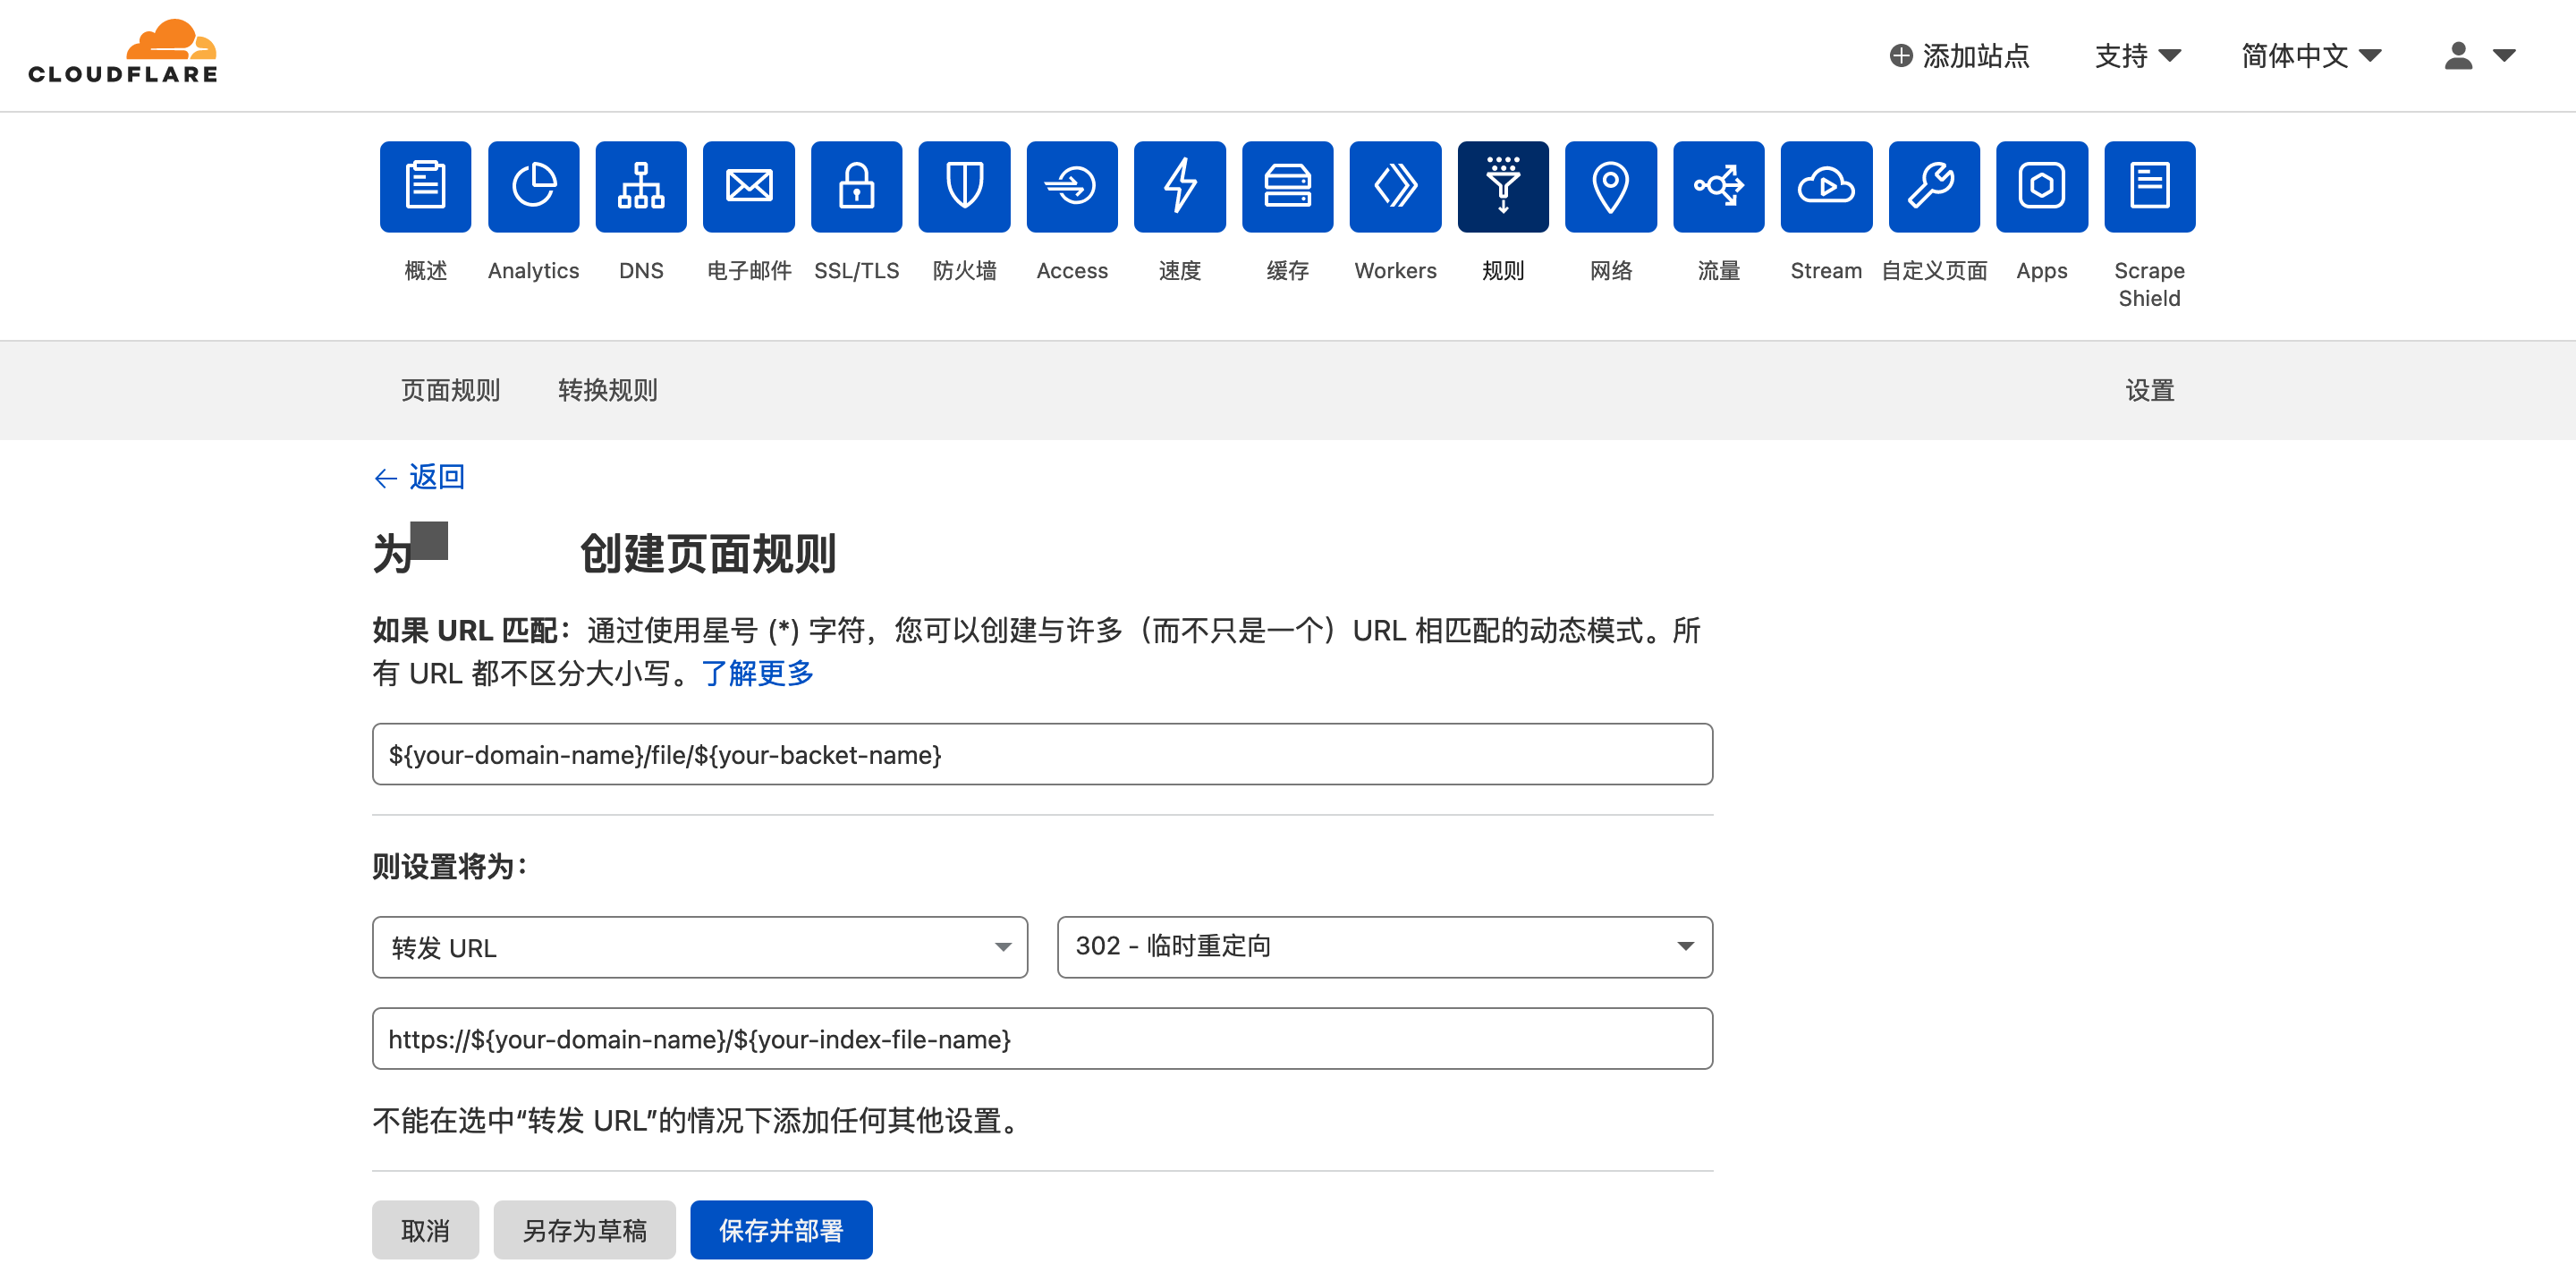Open the Scrape Shield icon
The width and height of the screenshot is (2576, 1272).
click(x=2148, y=187)
